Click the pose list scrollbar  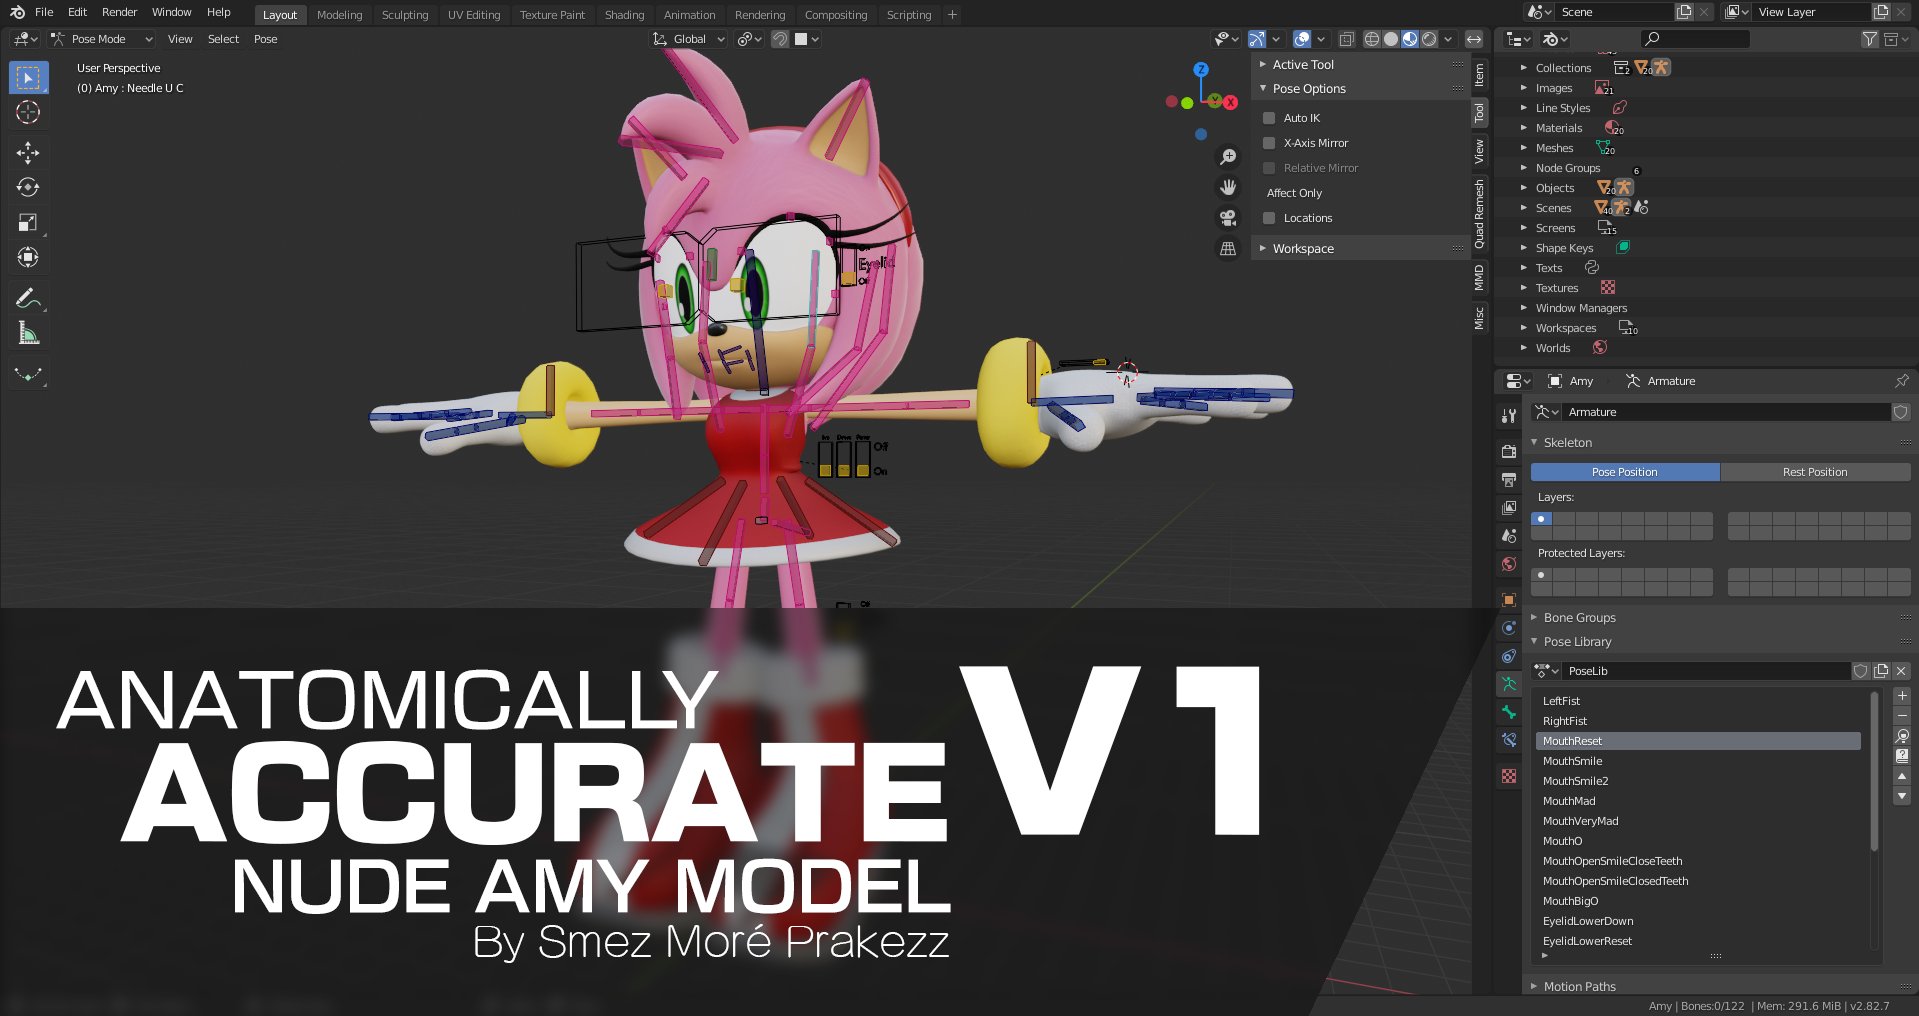pos(1874,771)
